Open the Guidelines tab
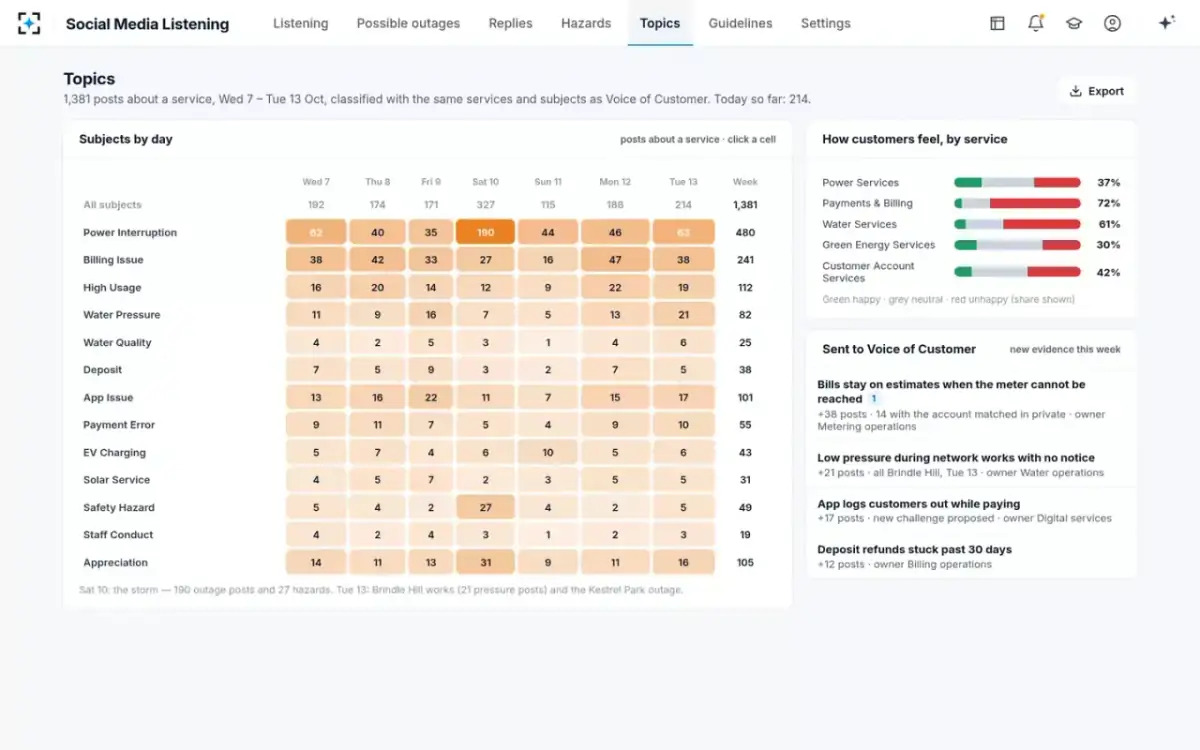Image resolution: width=1200 pixels, height=750 pixels. pos(740,23)
